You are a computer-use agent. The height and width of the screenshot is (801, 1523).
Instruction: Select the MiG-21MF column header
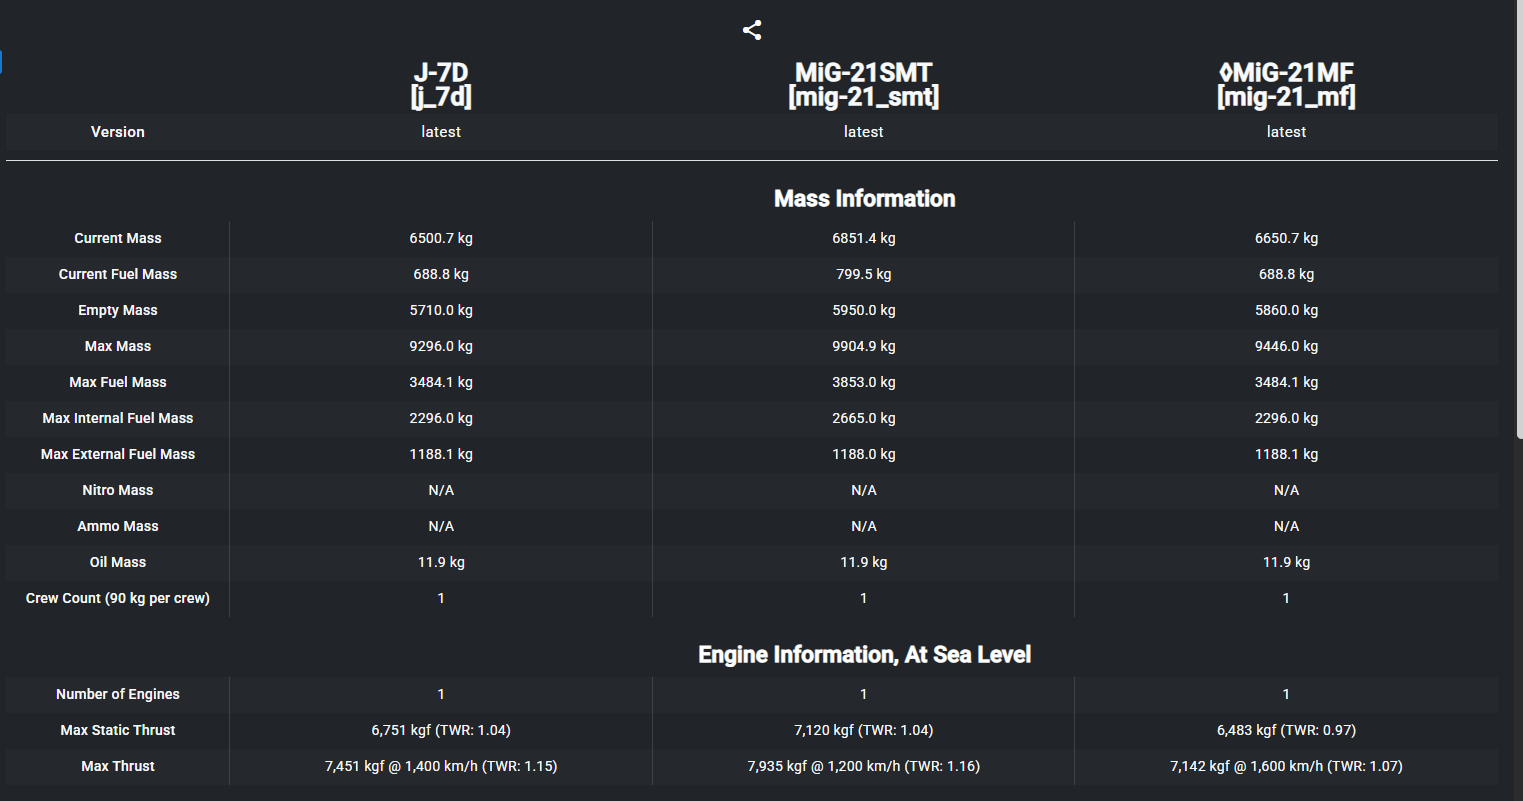[x=1286, y=84]
